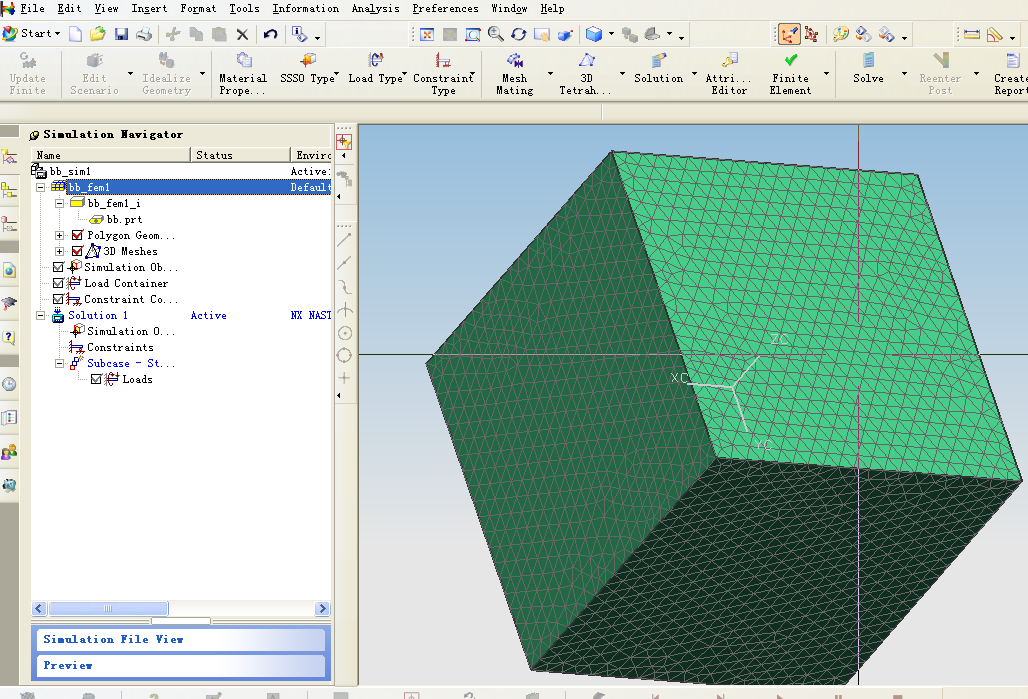Uncheck the 3D Meshes checkbox
The width and height of the screenshot is (1028, 699).
[x=78, y=251]
